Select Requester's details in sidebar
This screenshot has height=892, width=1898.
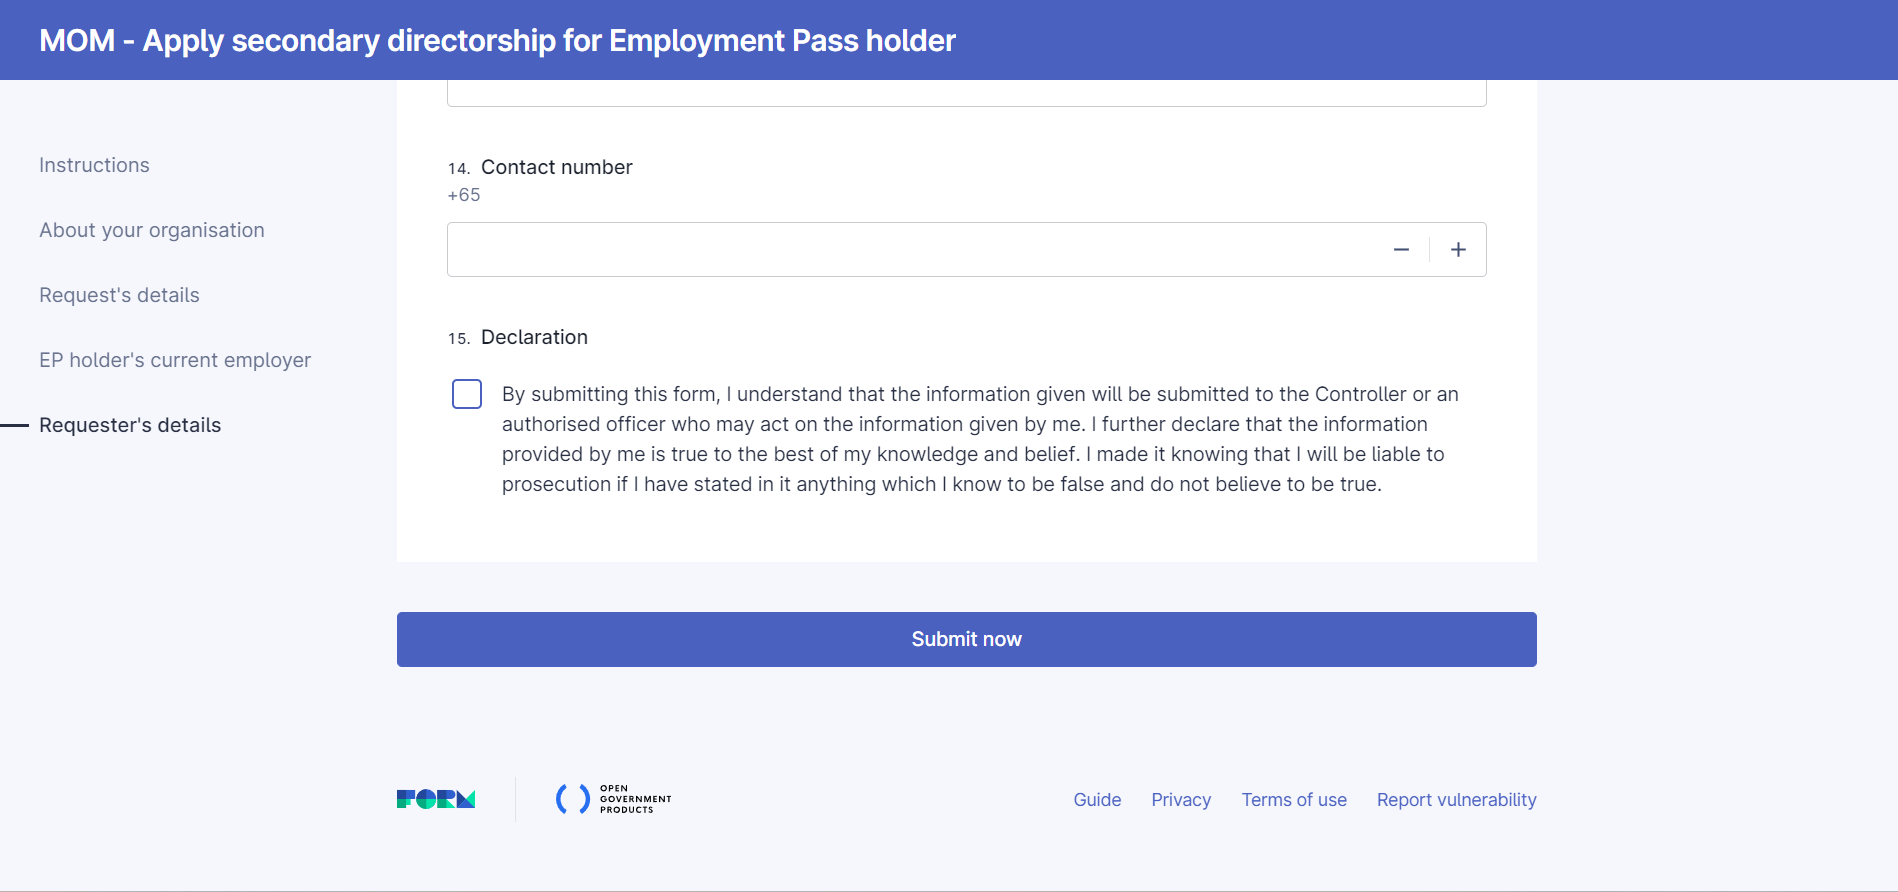point(130,425)
